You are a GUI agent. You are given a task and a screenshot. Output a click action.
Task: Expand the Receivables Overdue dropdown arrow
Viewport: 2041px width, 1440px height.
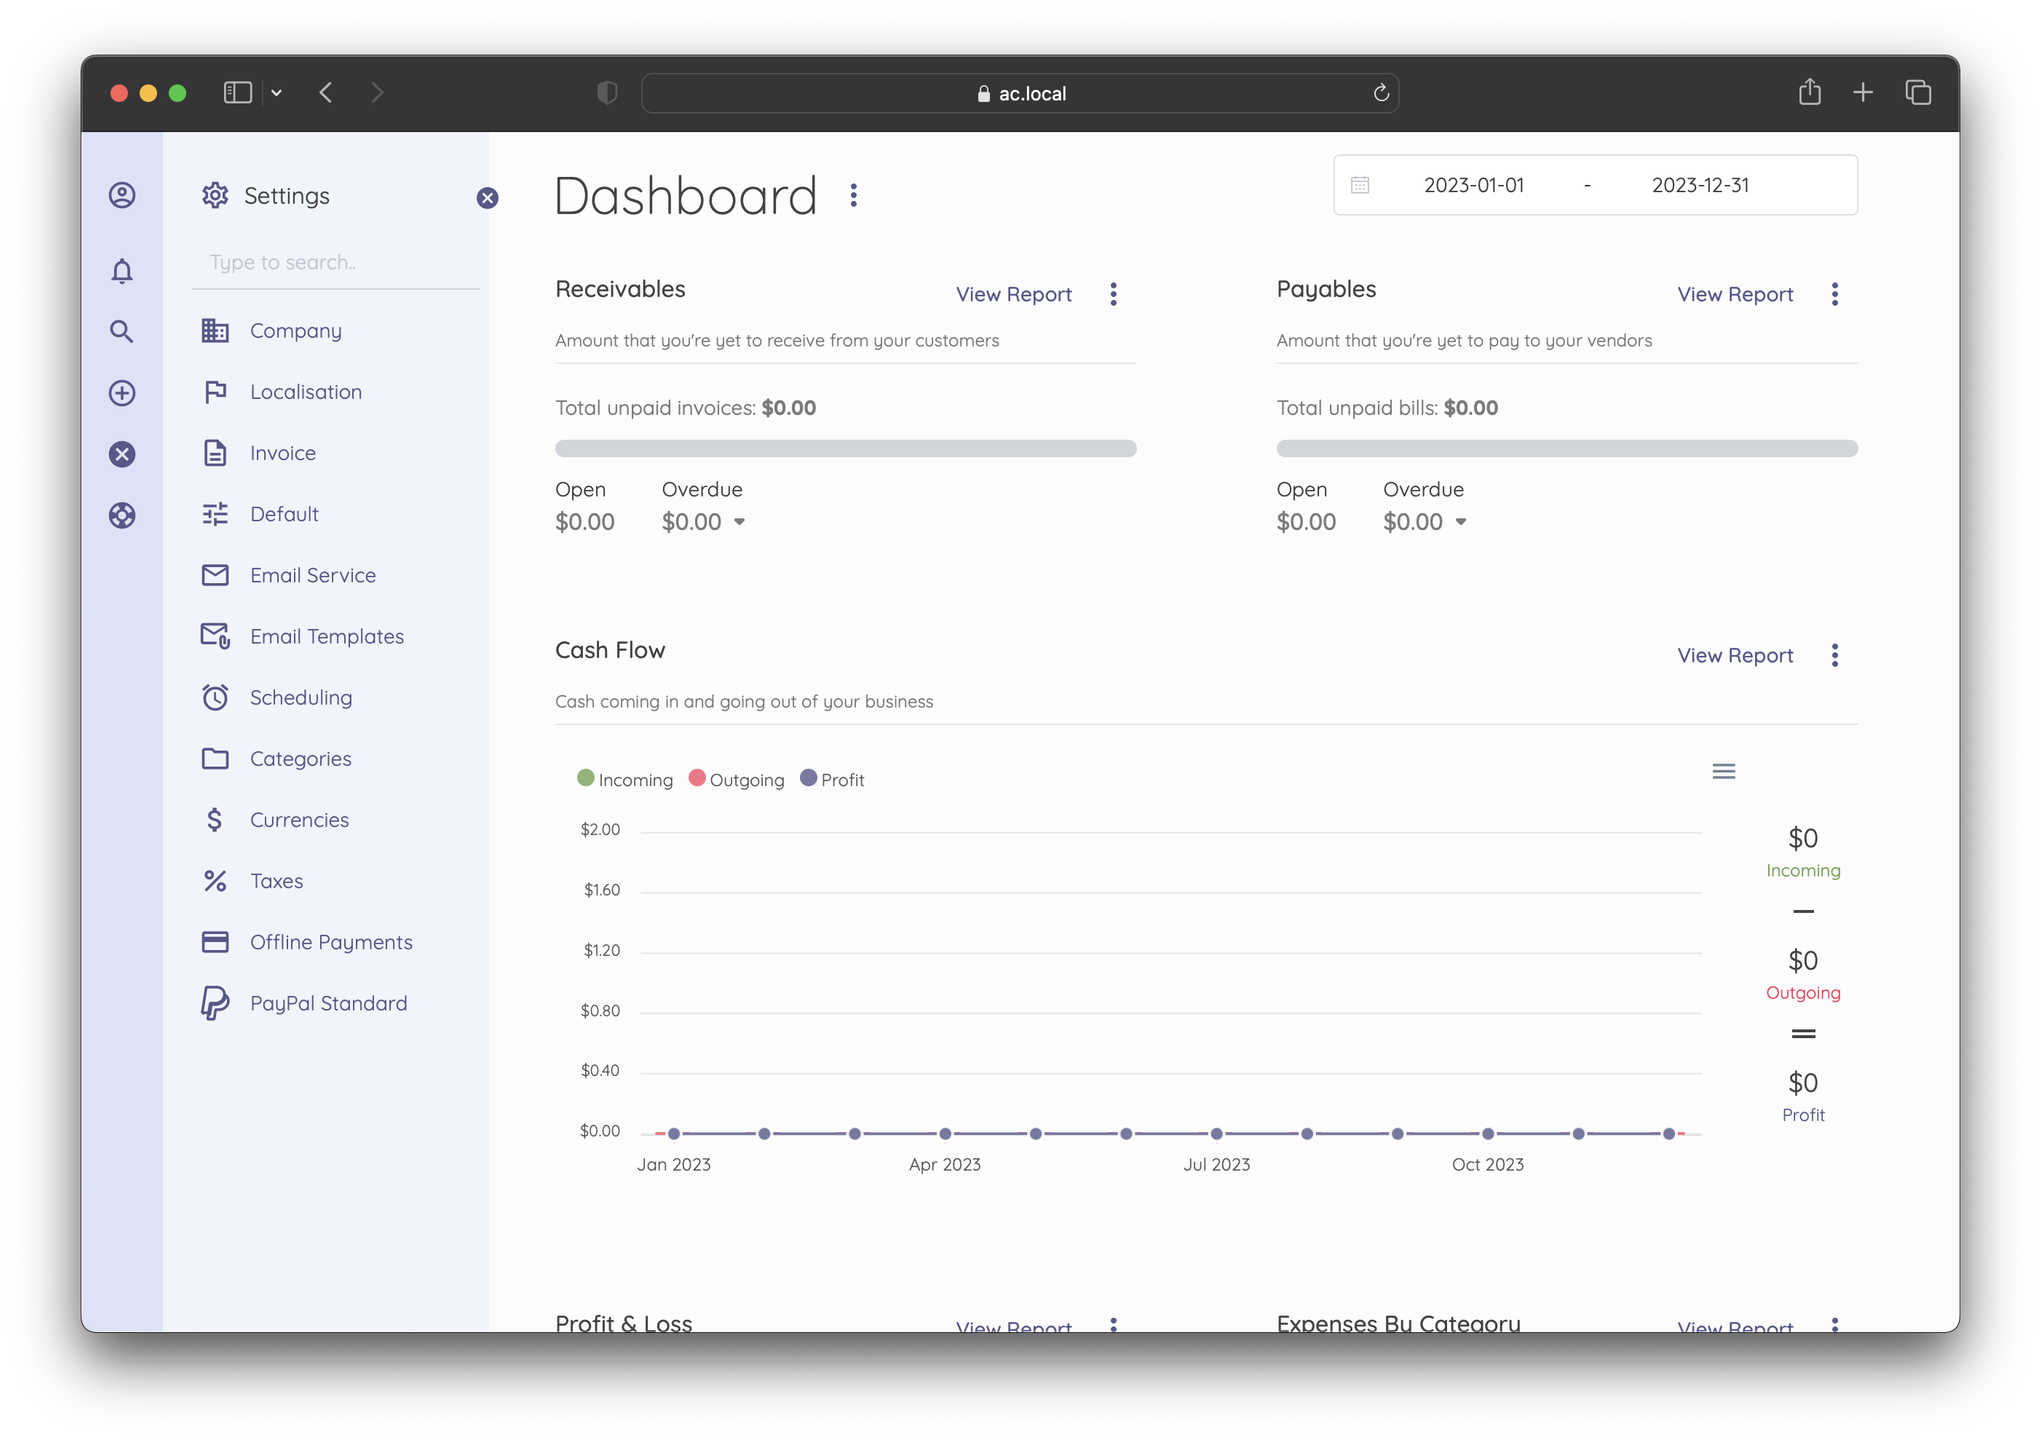click(x=740, y=522)
